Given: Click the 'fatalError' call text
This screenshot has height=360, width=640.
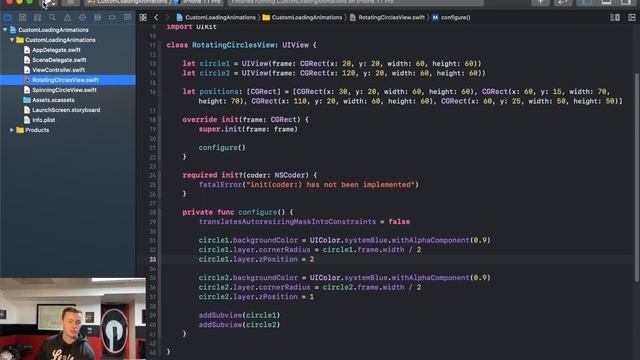Looking at the screenshot, I should click(x=220, y=184).
